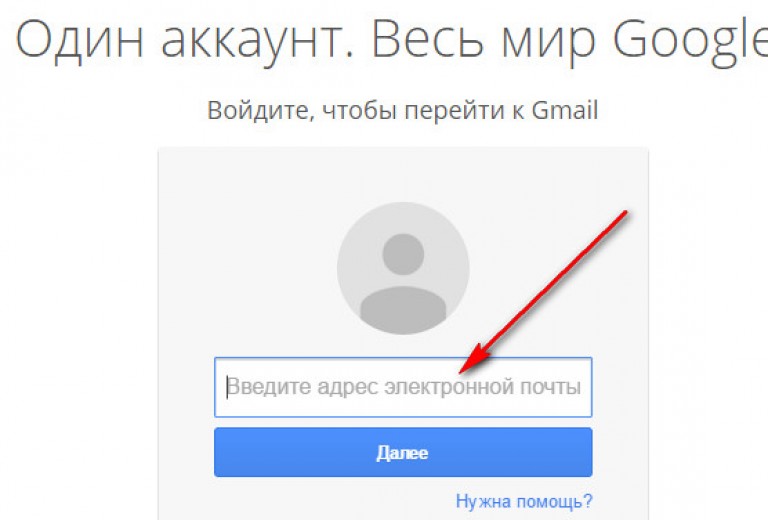This screenshot has height=520, width=768.
Task: Click the word Gmail in the subtitle
Action: tap(565, 110)
